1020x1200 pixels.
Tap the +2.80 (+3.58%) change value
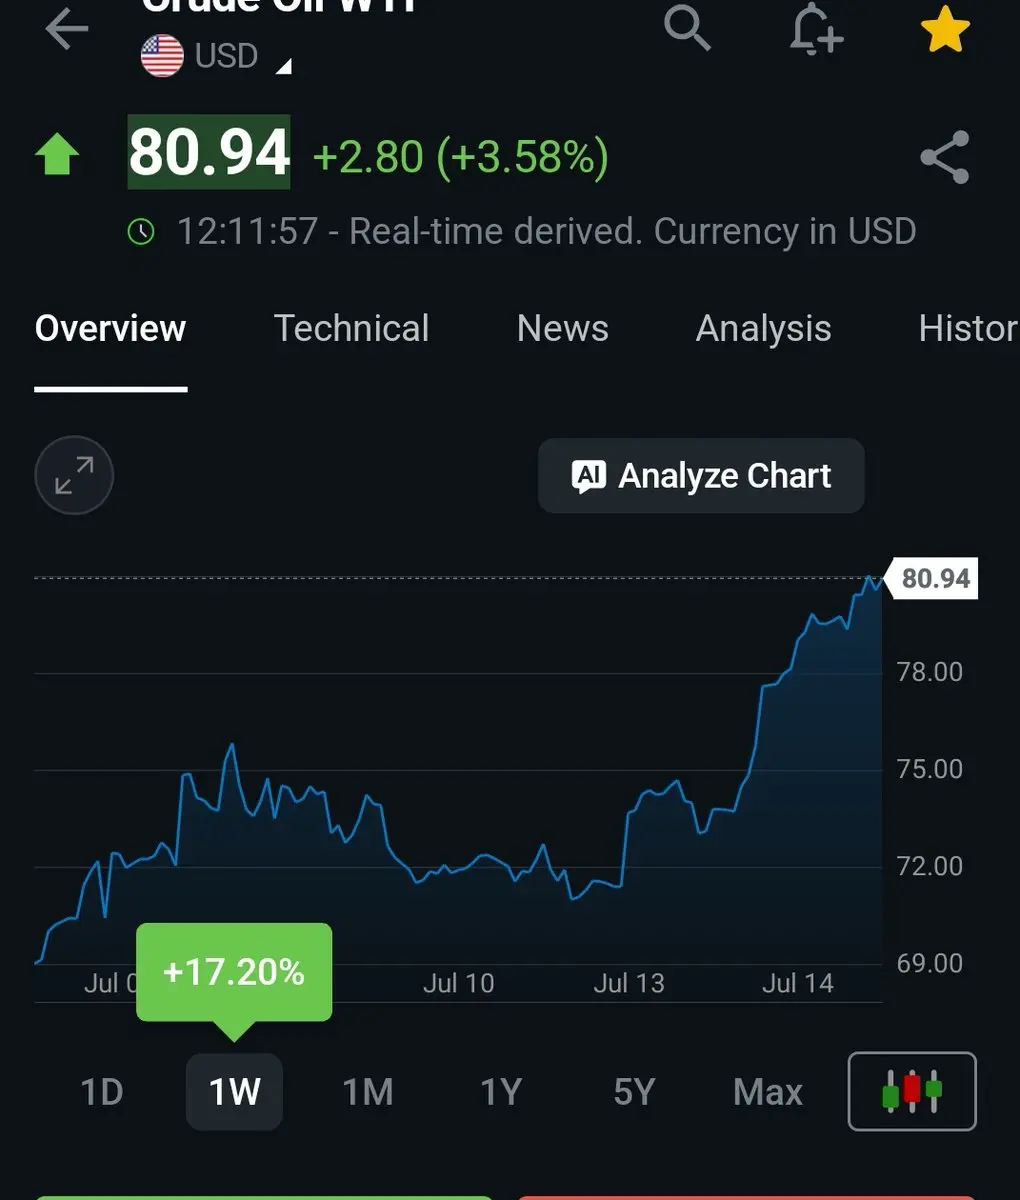tap(460, 157)
